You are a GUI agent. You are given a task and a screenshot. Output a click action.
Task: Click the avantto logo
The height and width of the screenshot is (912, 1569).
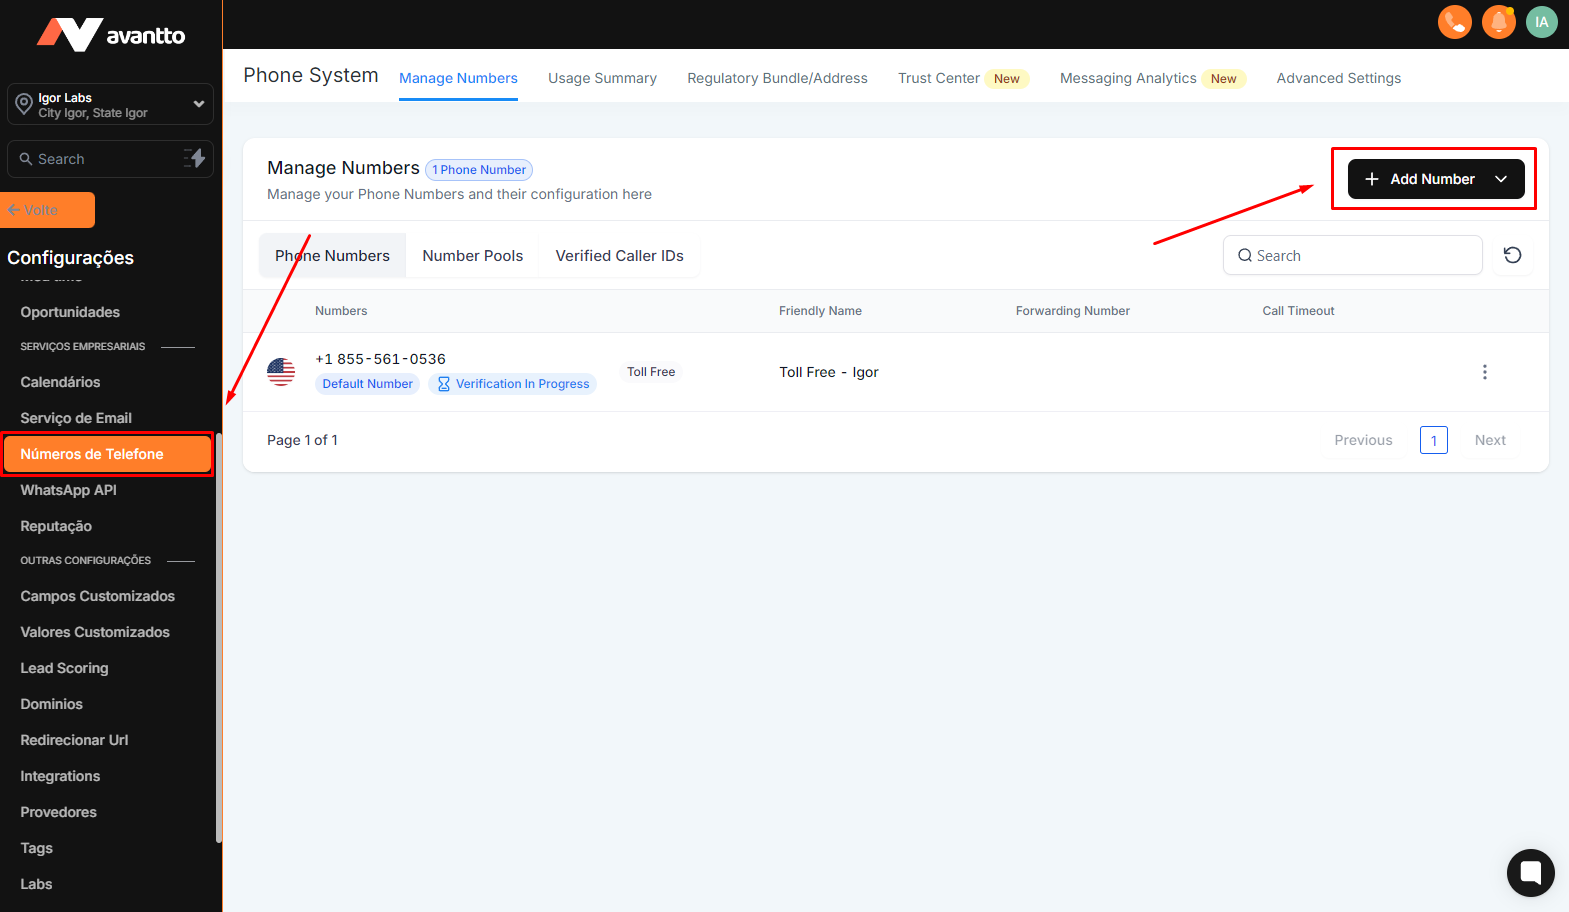pos(111,35)
